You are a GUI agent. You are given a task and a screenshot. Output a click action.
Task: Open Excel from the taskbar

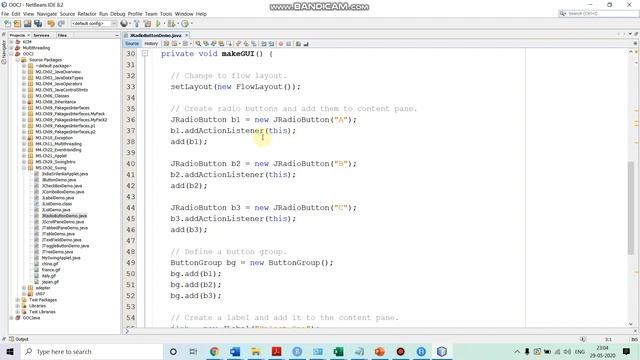[x=338, y=351]
